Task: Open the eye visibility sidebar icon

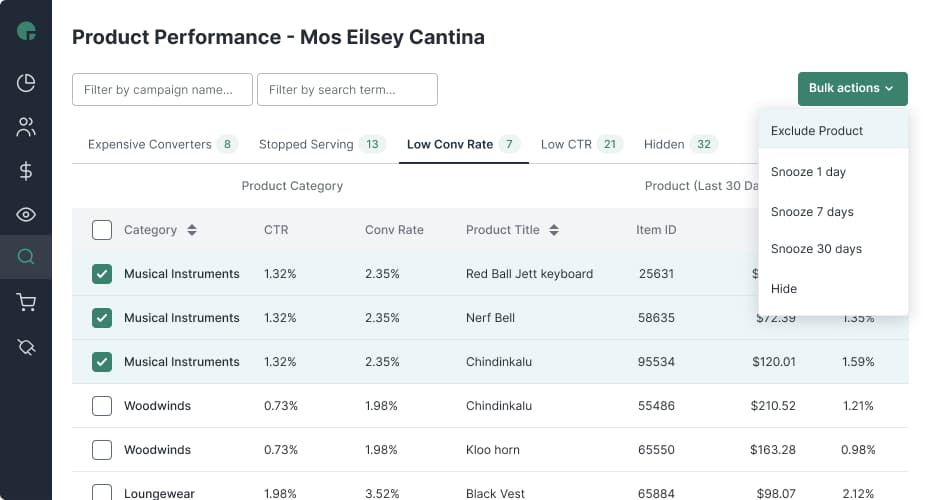Action: coord(26,214)
